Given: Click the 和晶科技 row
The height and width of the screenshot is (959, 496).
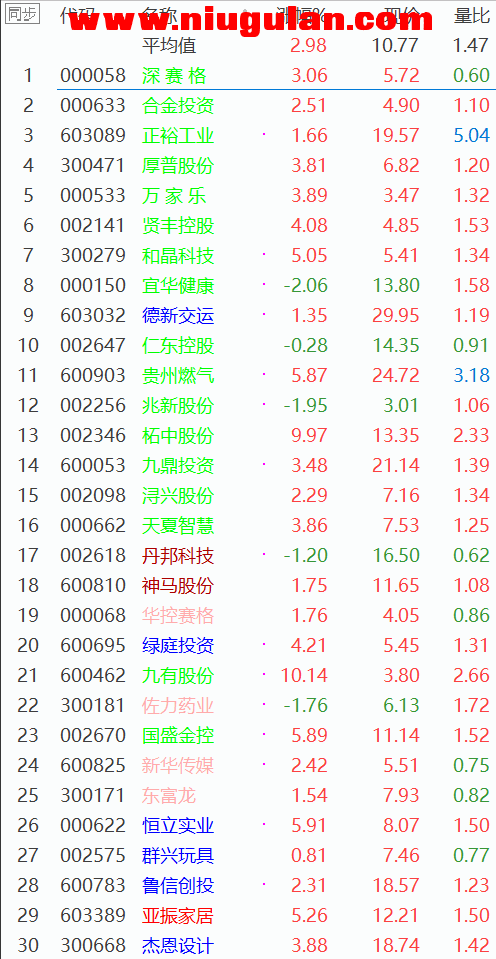Looking at the screenshot, I should tap(248, 255).
